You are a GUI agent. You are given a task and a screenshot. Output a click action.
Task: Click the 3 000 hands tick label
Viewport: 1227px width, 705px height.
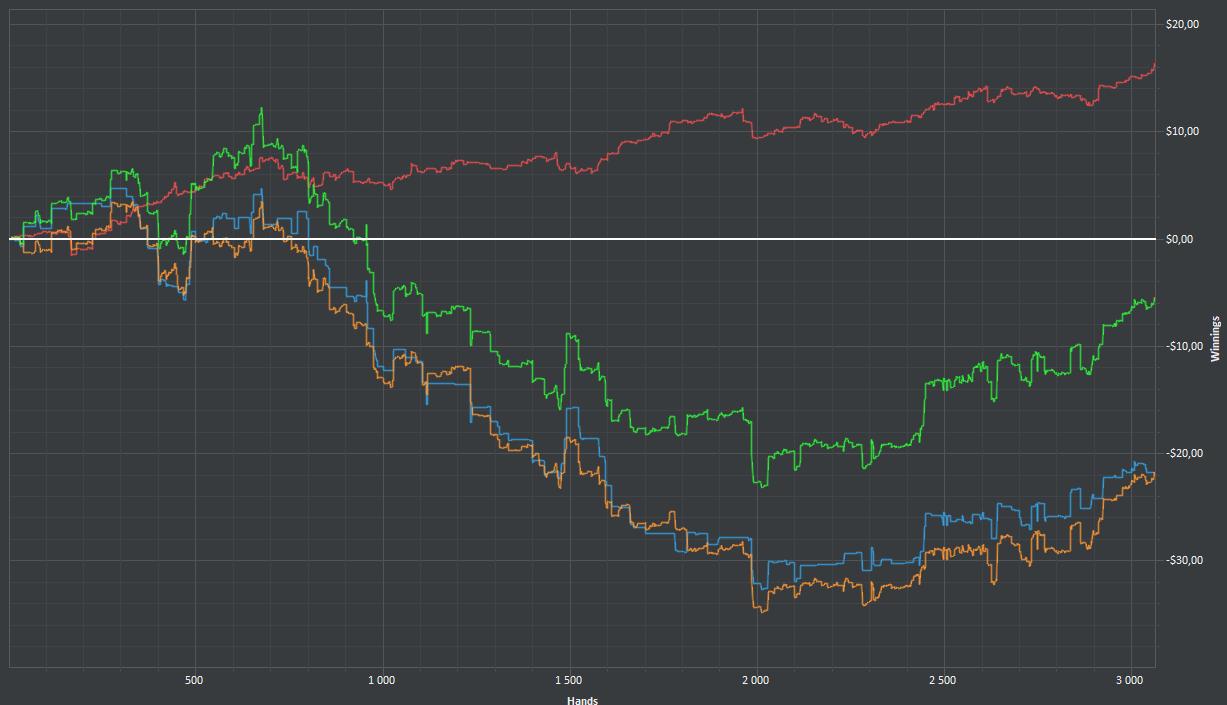(x=1129, y=680)
